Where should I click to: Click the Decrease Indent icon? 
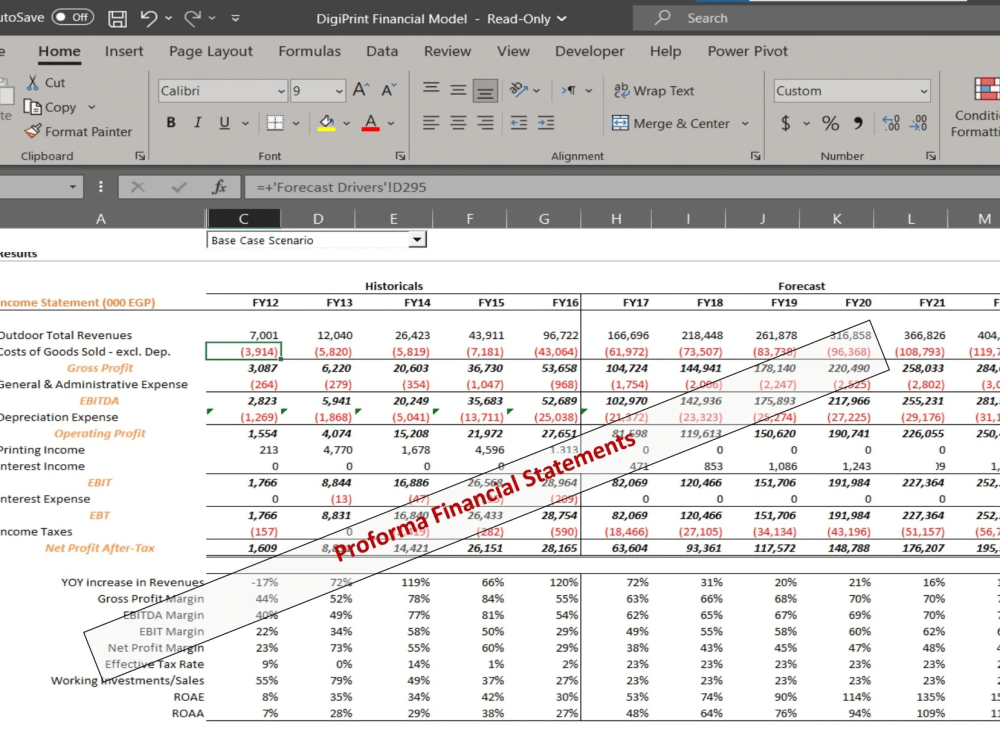coord(518,122)
